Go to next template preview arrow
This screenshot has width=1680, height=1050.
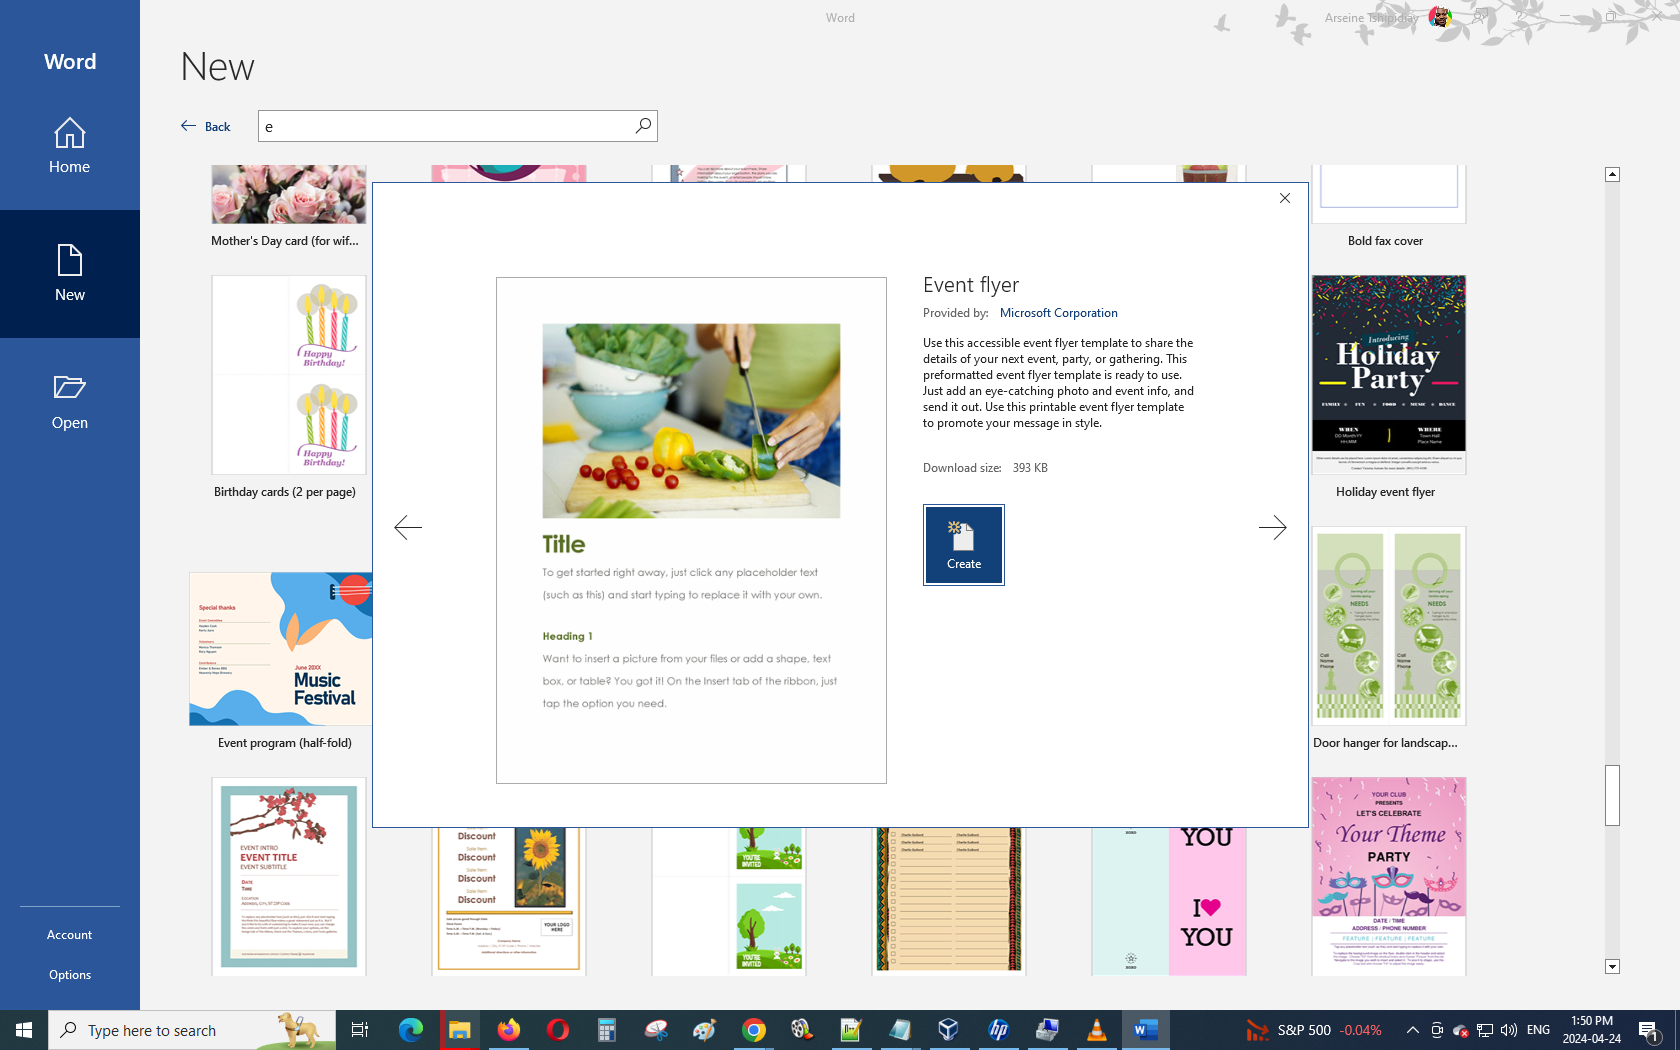tap(1272, 527)
